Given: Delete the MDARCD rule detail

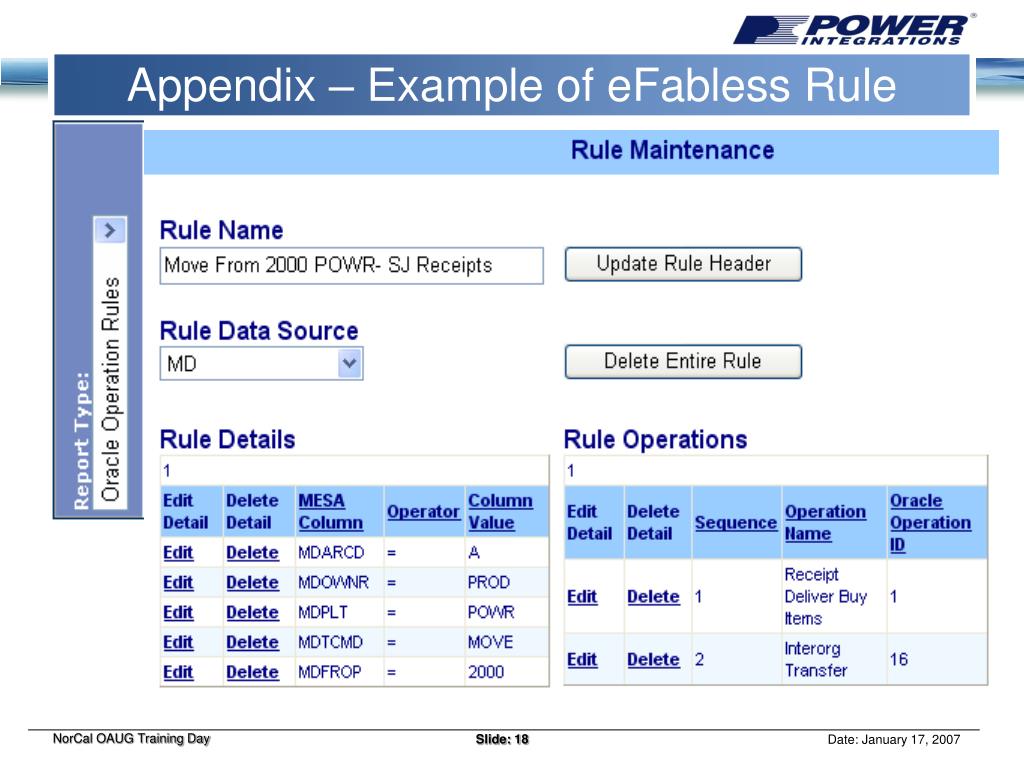Looking at the screenshot, I should pyautogui.click(x=252, y=552).
